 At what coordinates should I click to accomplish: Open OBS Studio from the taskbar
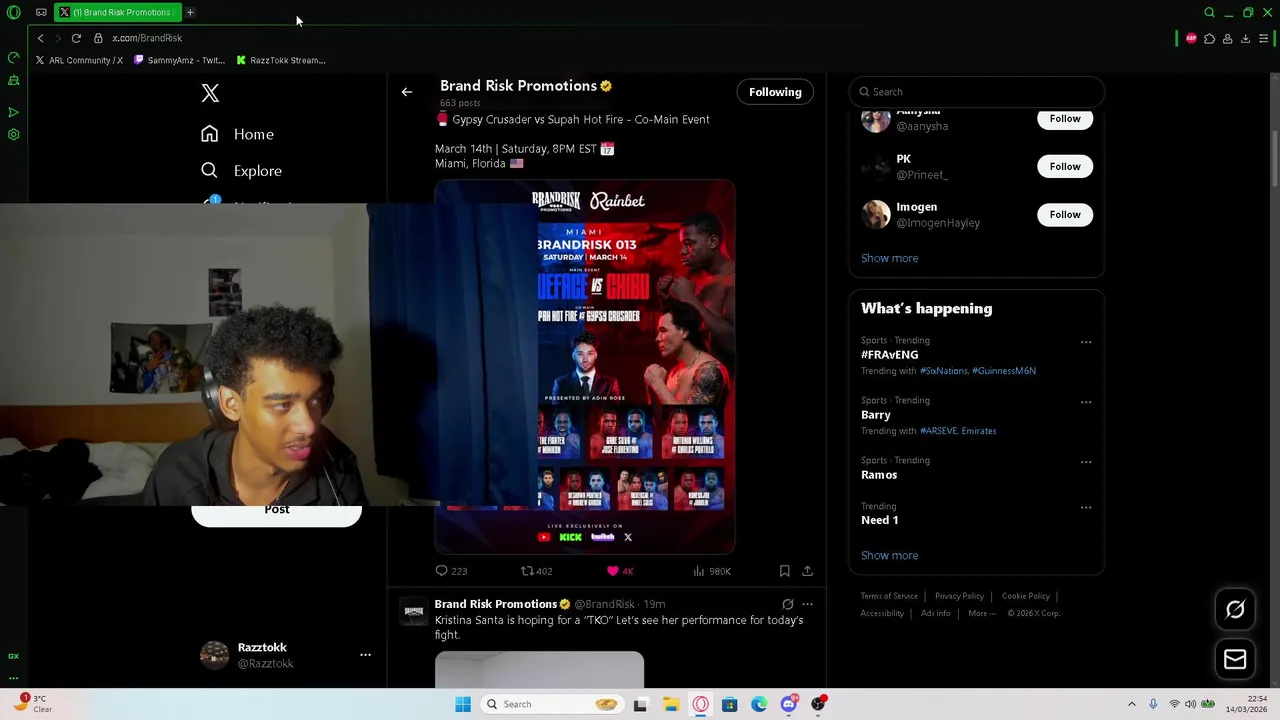819,704
